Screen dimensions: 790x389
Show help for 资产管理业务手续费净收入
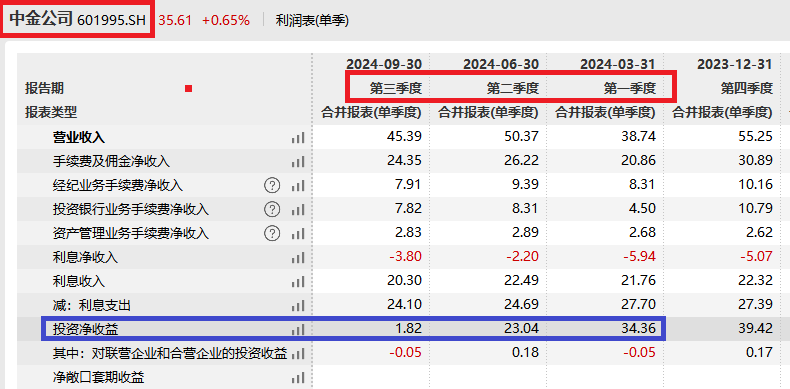coord(272,234)
